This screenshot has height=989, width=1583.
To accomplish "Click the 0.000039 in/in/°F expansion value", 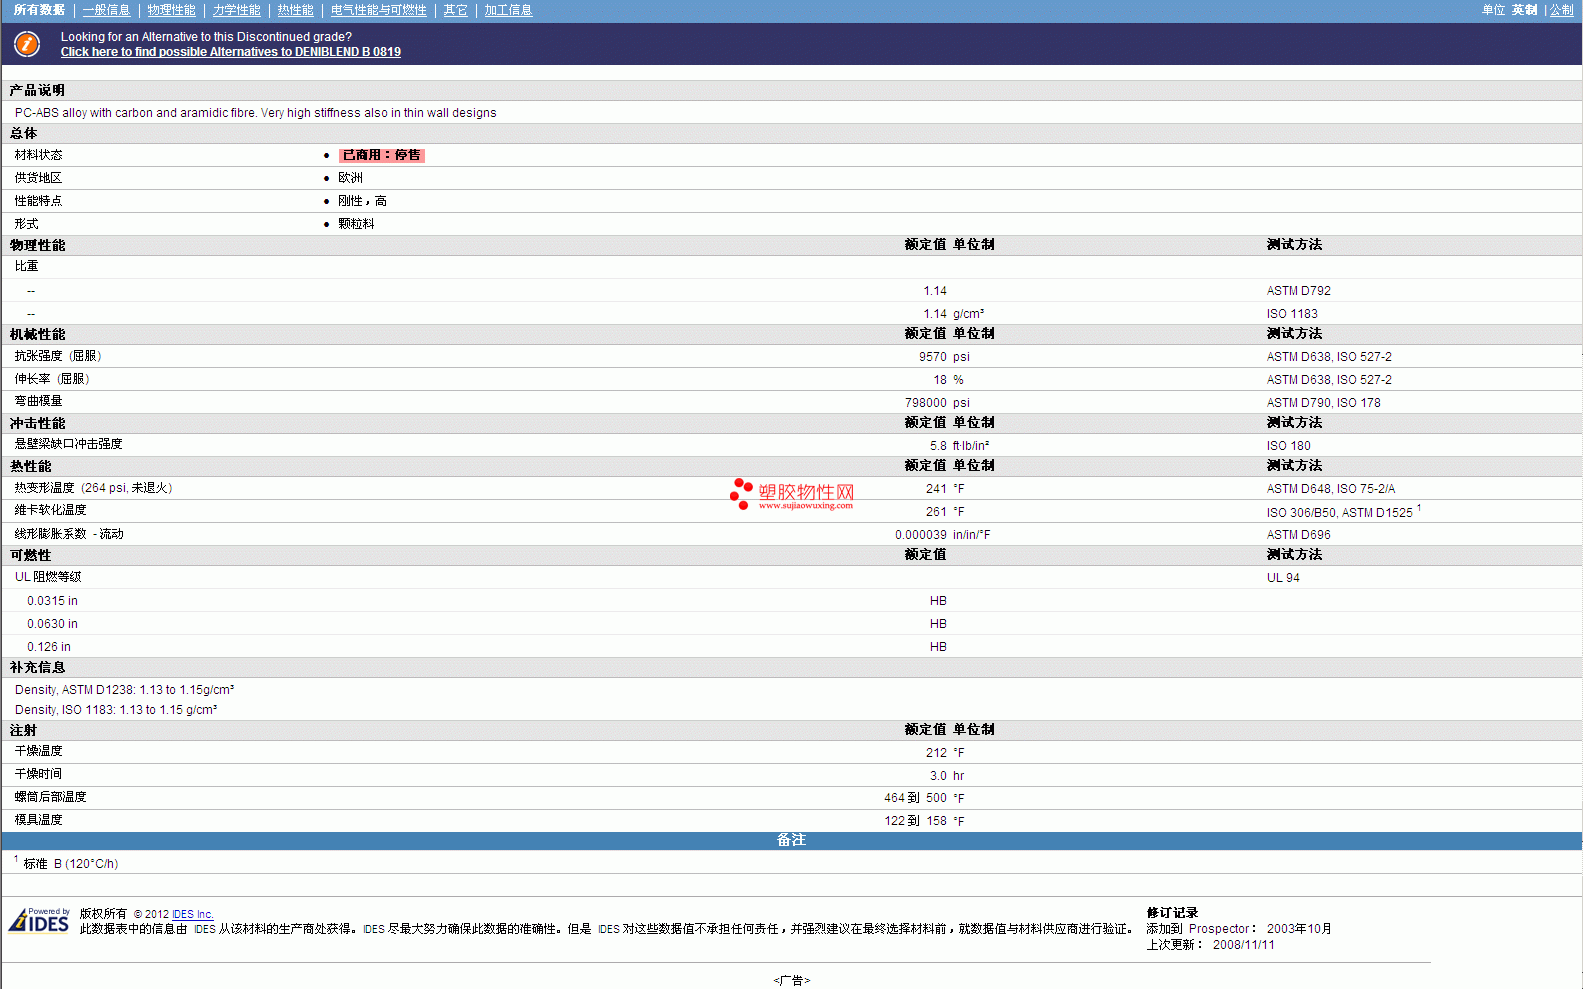I will 943,535.
